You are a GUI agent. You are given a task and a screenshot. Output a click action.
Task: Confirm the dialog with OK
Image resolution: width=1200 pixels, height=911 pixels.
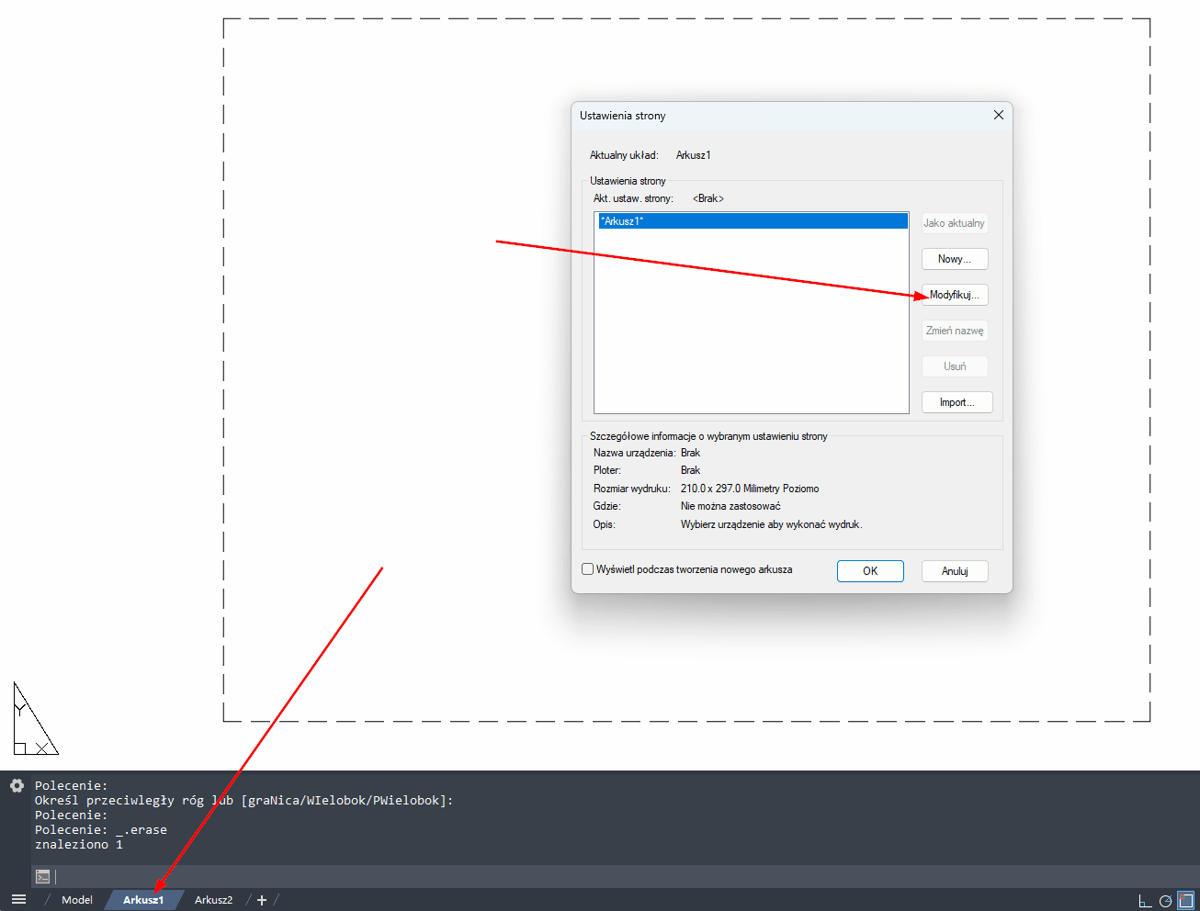(x=870, y=571)
